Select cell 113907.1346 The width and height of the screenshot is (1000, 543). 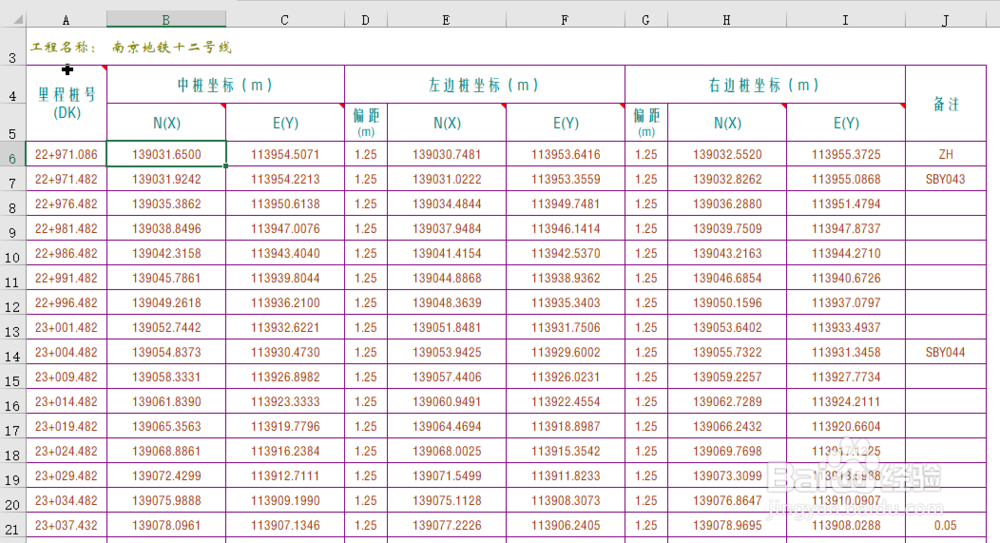285,525
